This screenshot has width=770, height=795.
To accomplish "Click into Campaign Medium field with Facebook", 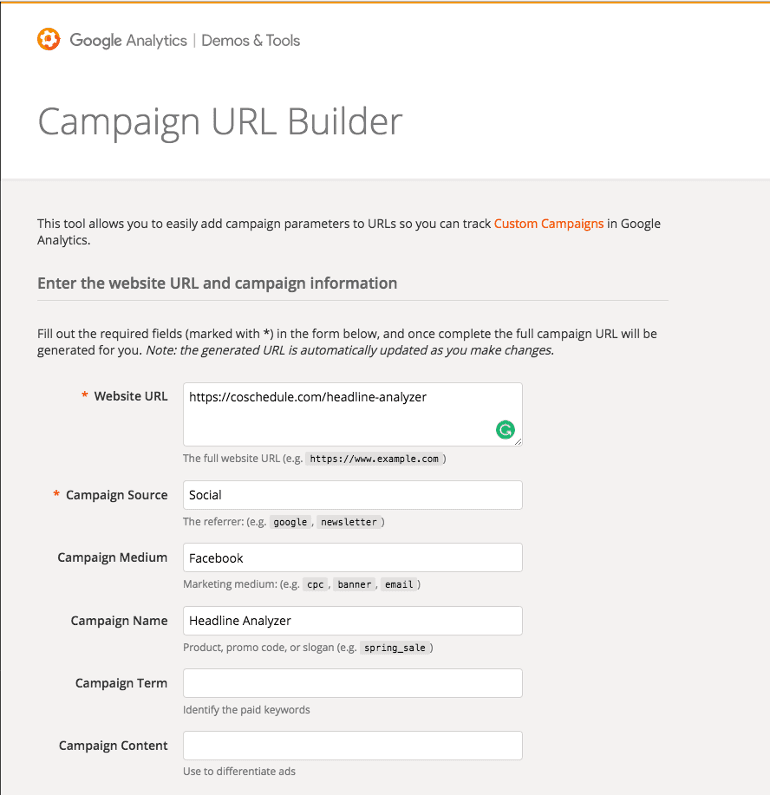I will pyautogui.click(x=352, y=558).
